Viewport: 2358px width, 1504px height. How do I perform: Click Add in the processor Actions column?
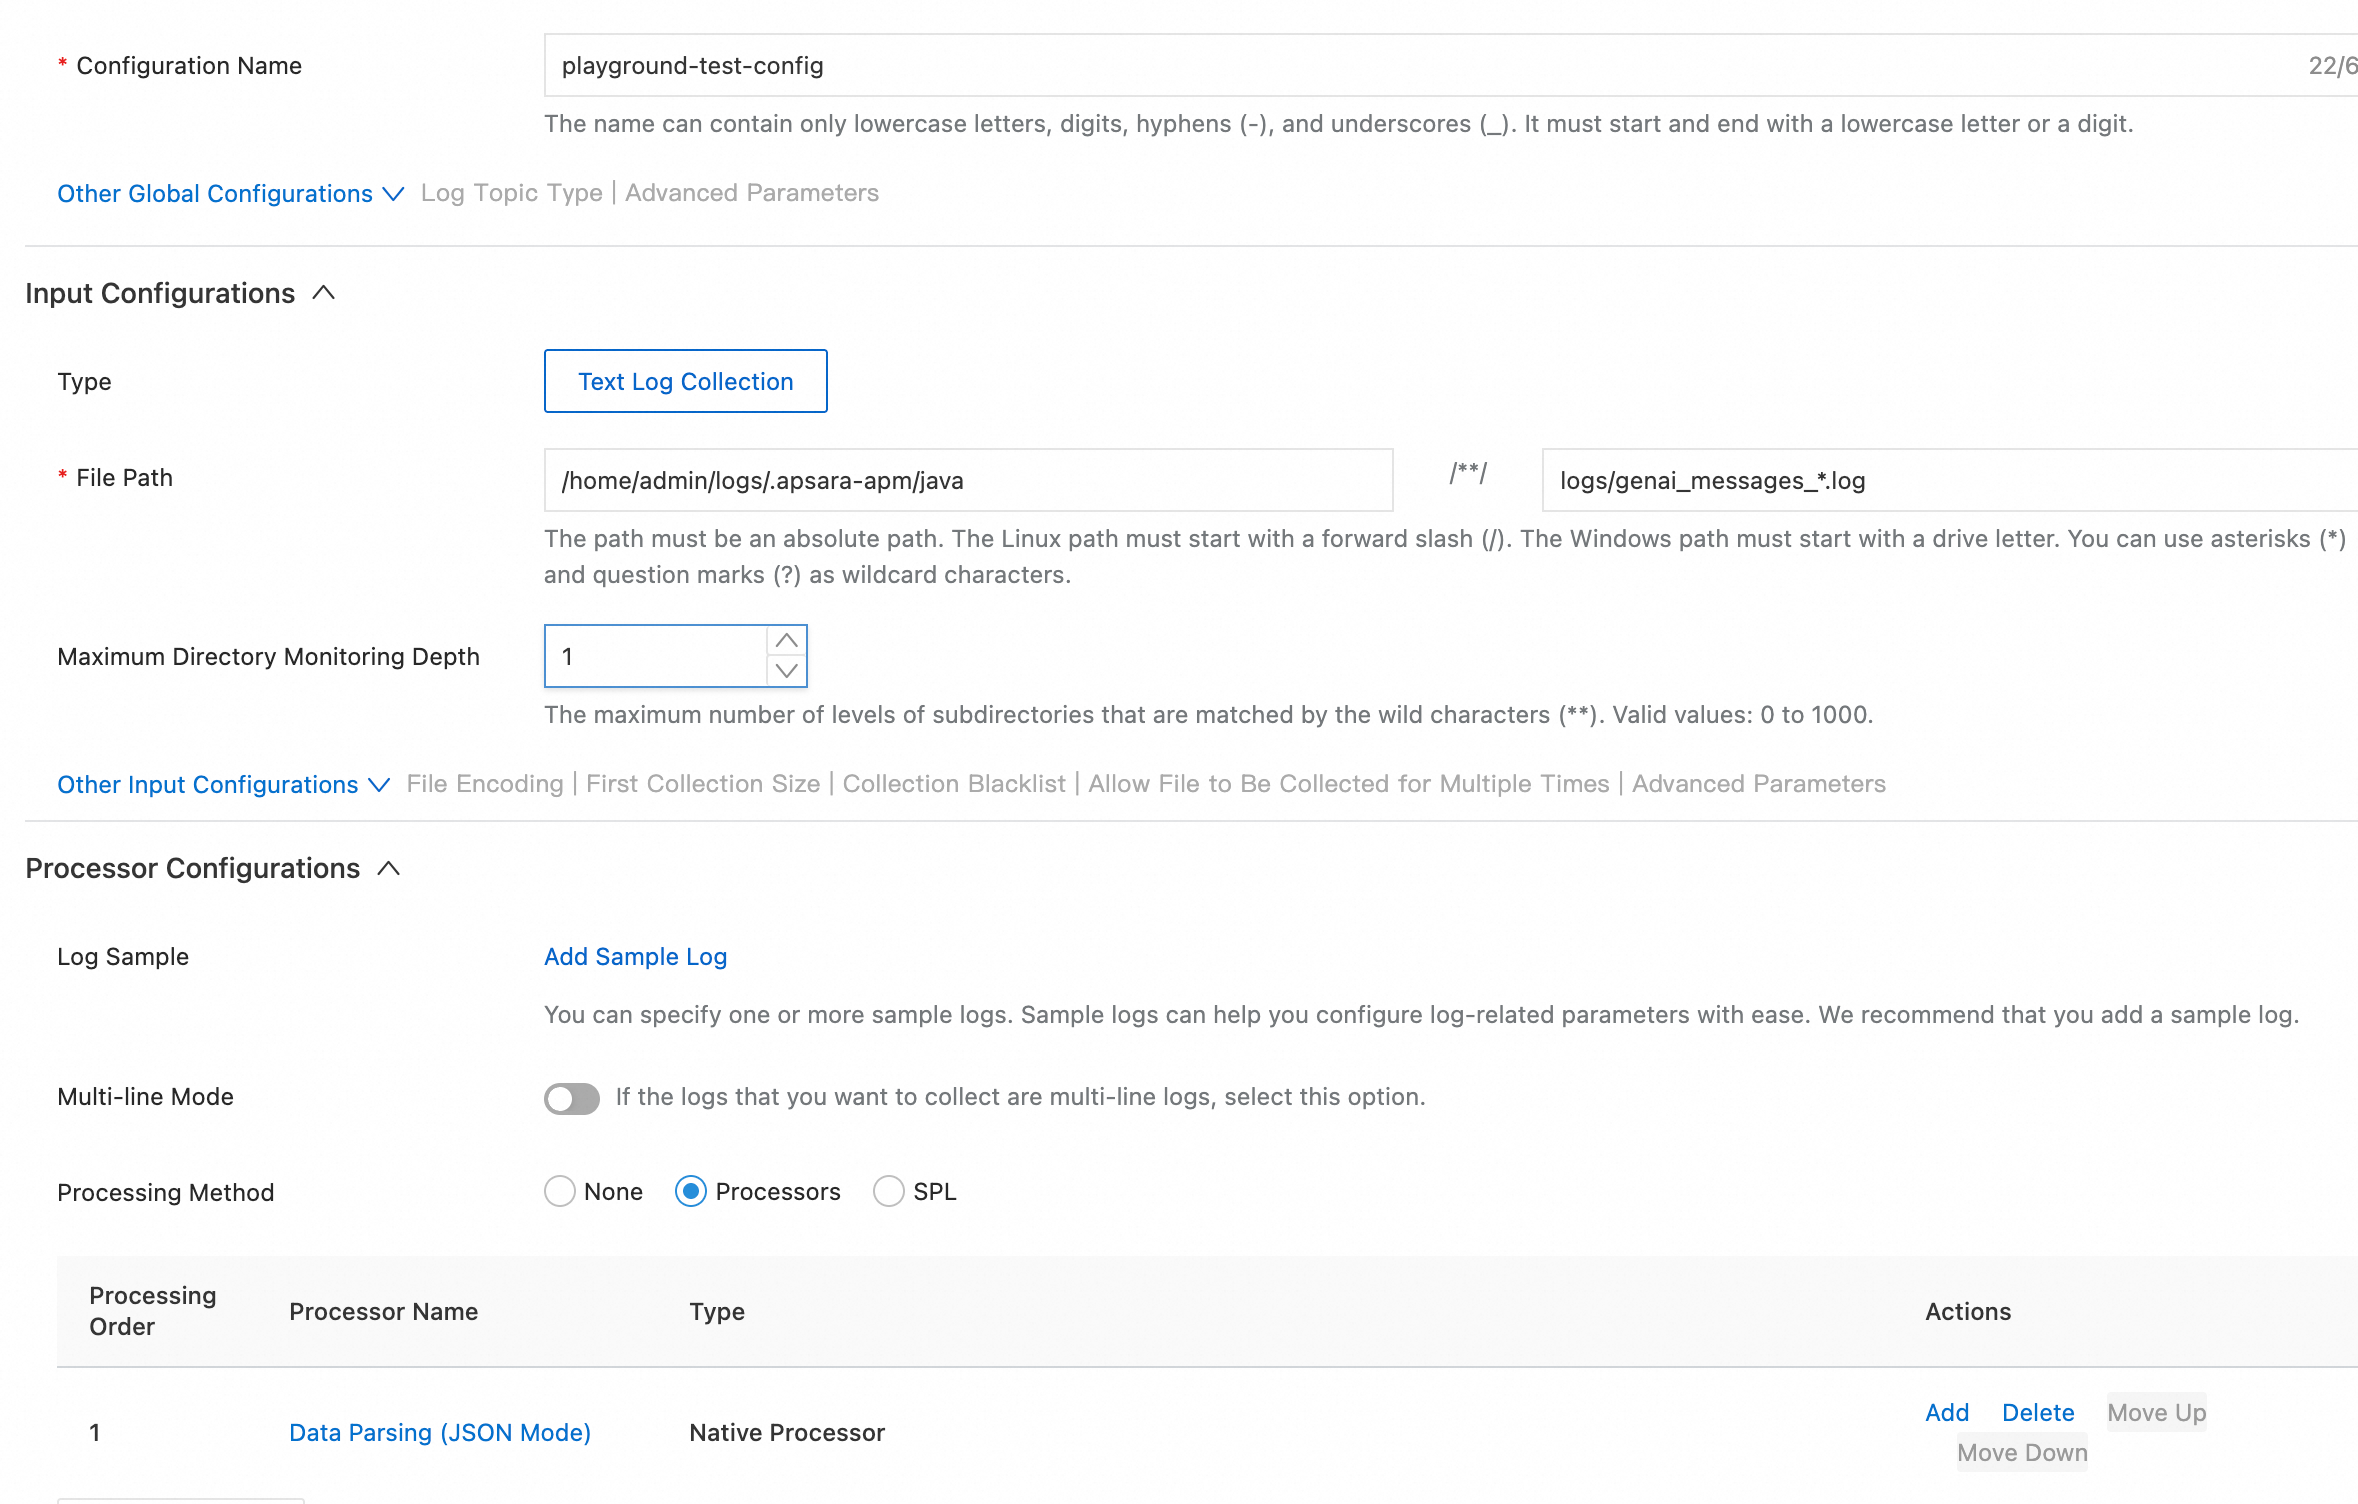1946,1412
